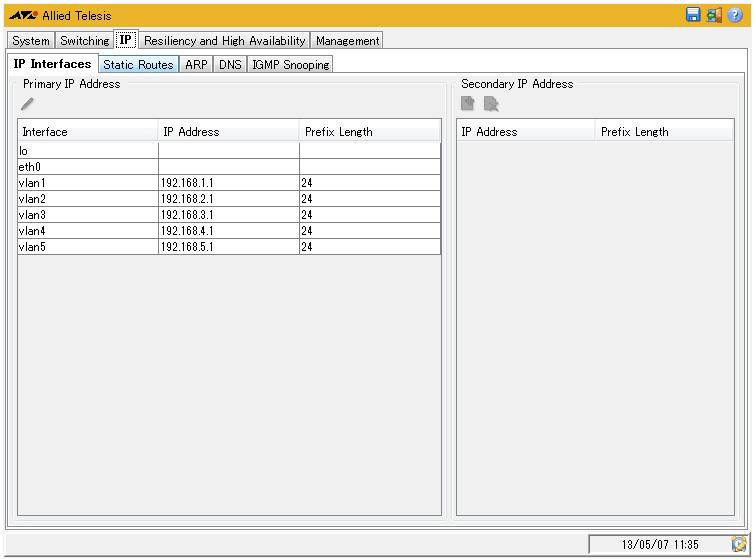Image resolution: width=754 pixels, height=560 pixels.
Task: Click the logout door icon
Action: 714,15
